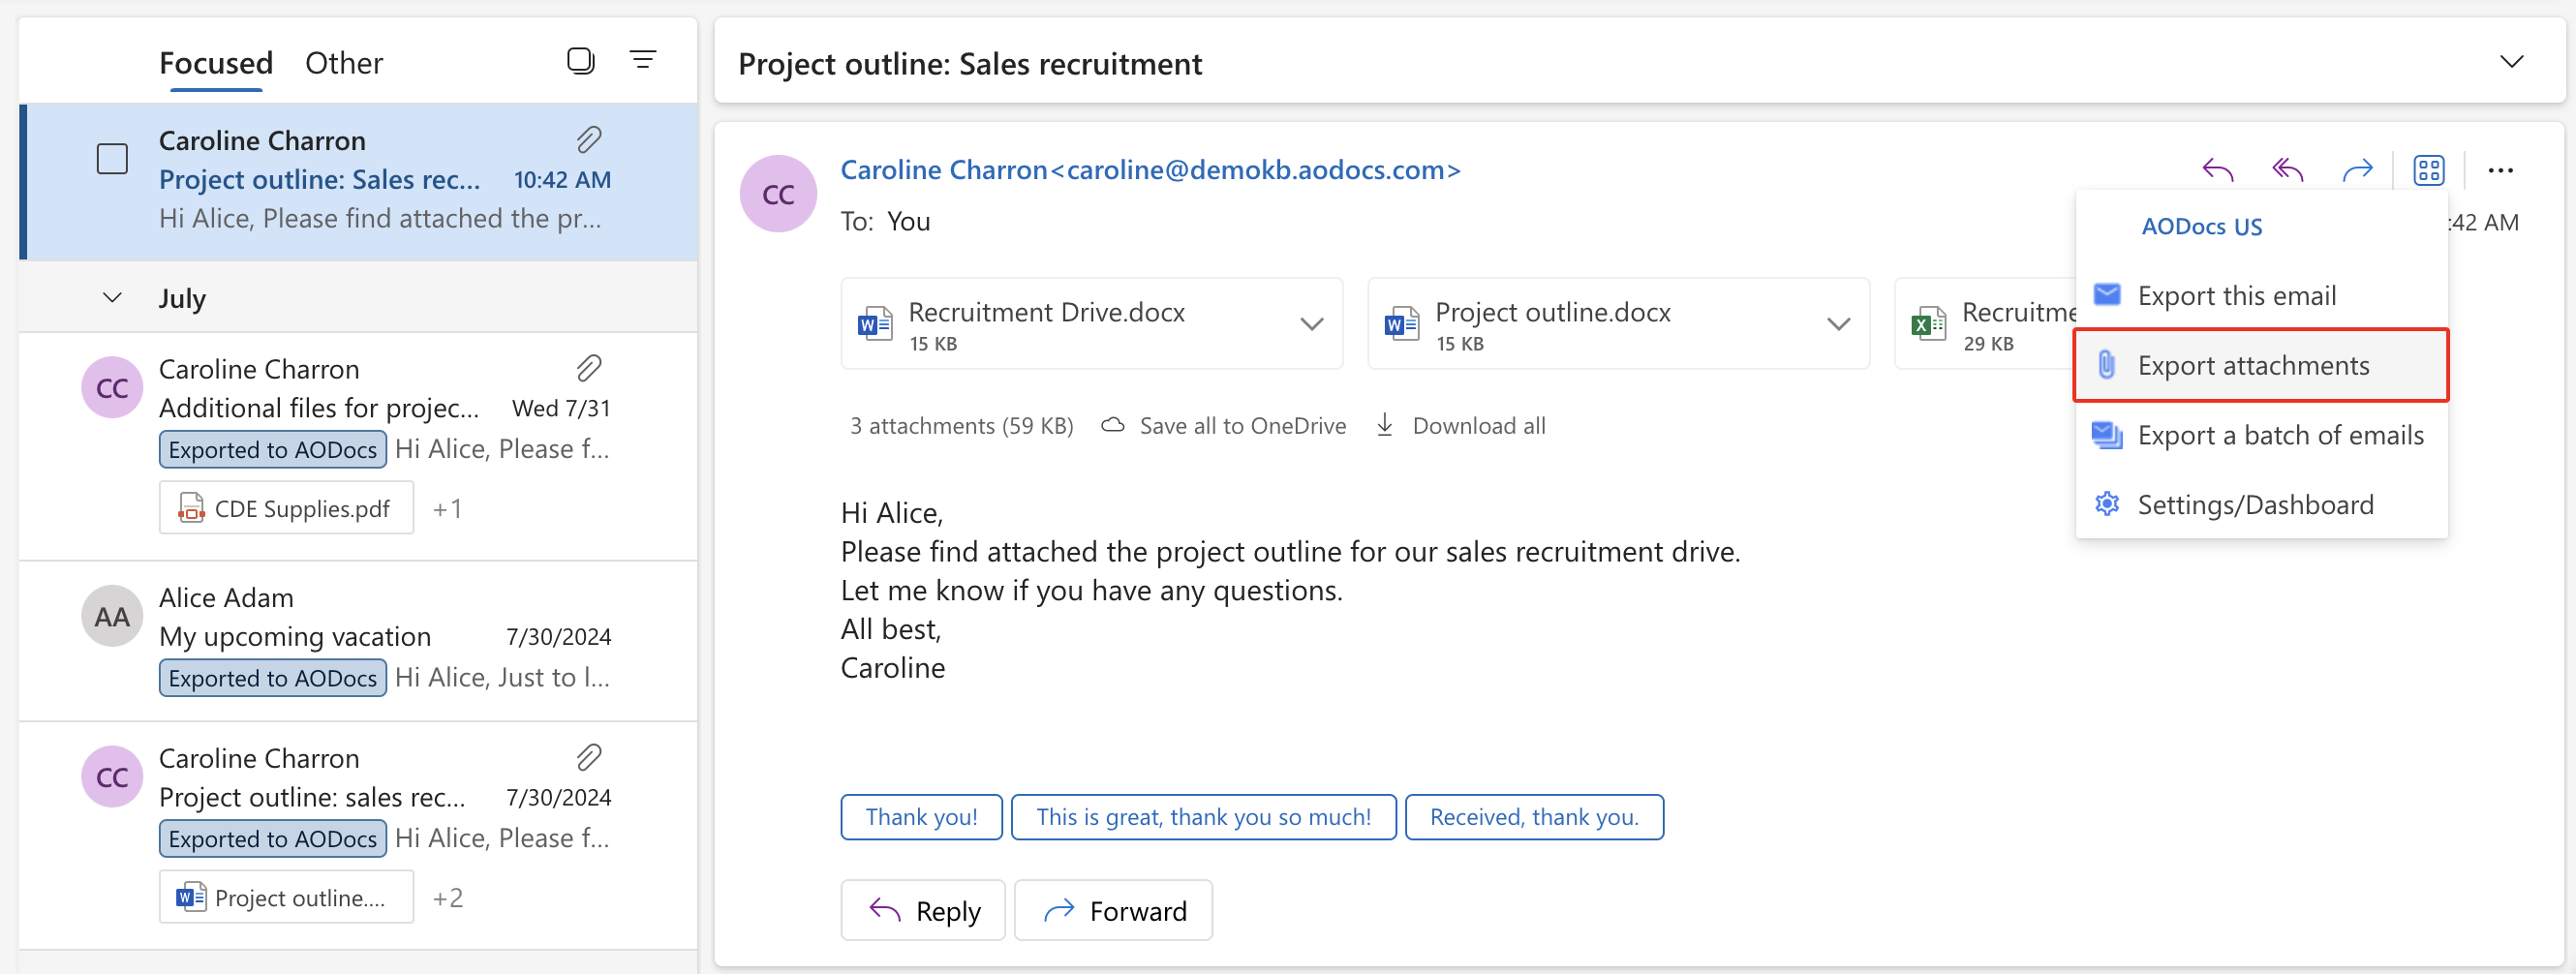Open the 'Project outline: sales rec...' 7/30/2024 email
The height and width of the screenshot is (974, 2576).
pos(358,835)
